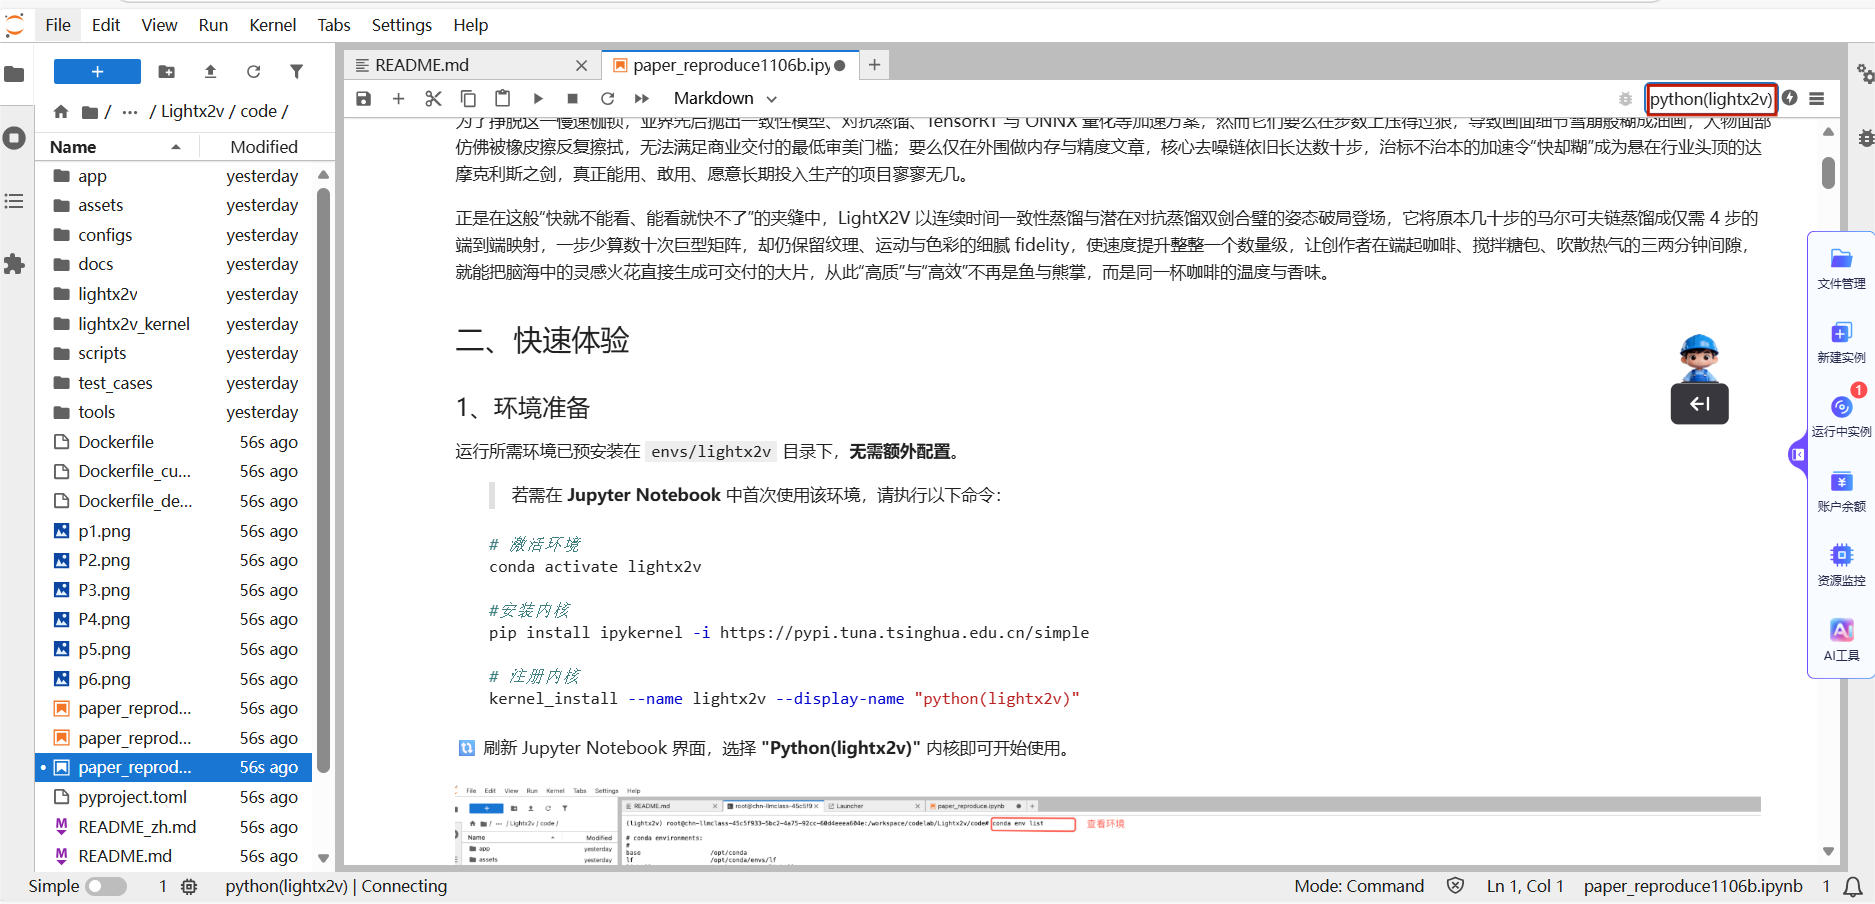Image resolution: width=1875 pixels, height=904 pixels.
Task: Create a new folder in the file browser
Action: [167, 71]
